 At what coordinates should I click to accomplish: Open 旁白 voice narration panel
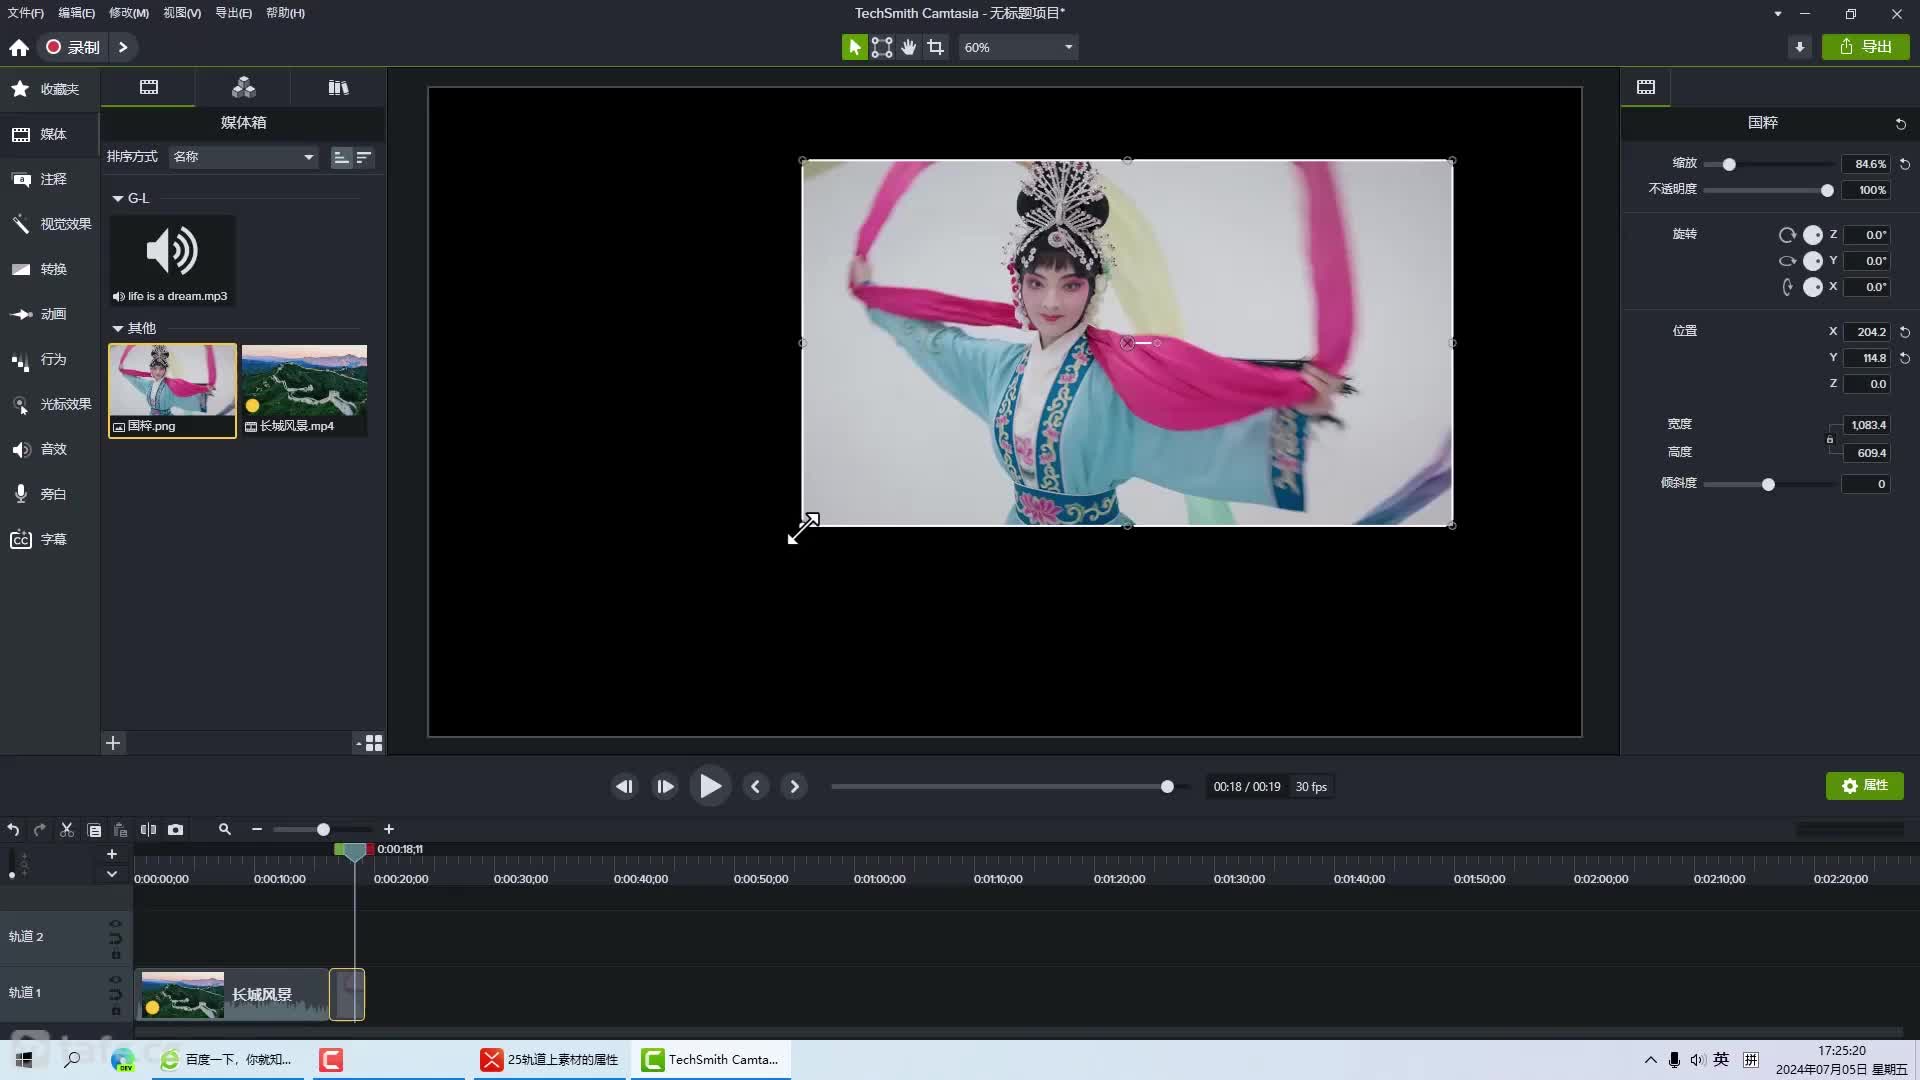coord(50,494)
